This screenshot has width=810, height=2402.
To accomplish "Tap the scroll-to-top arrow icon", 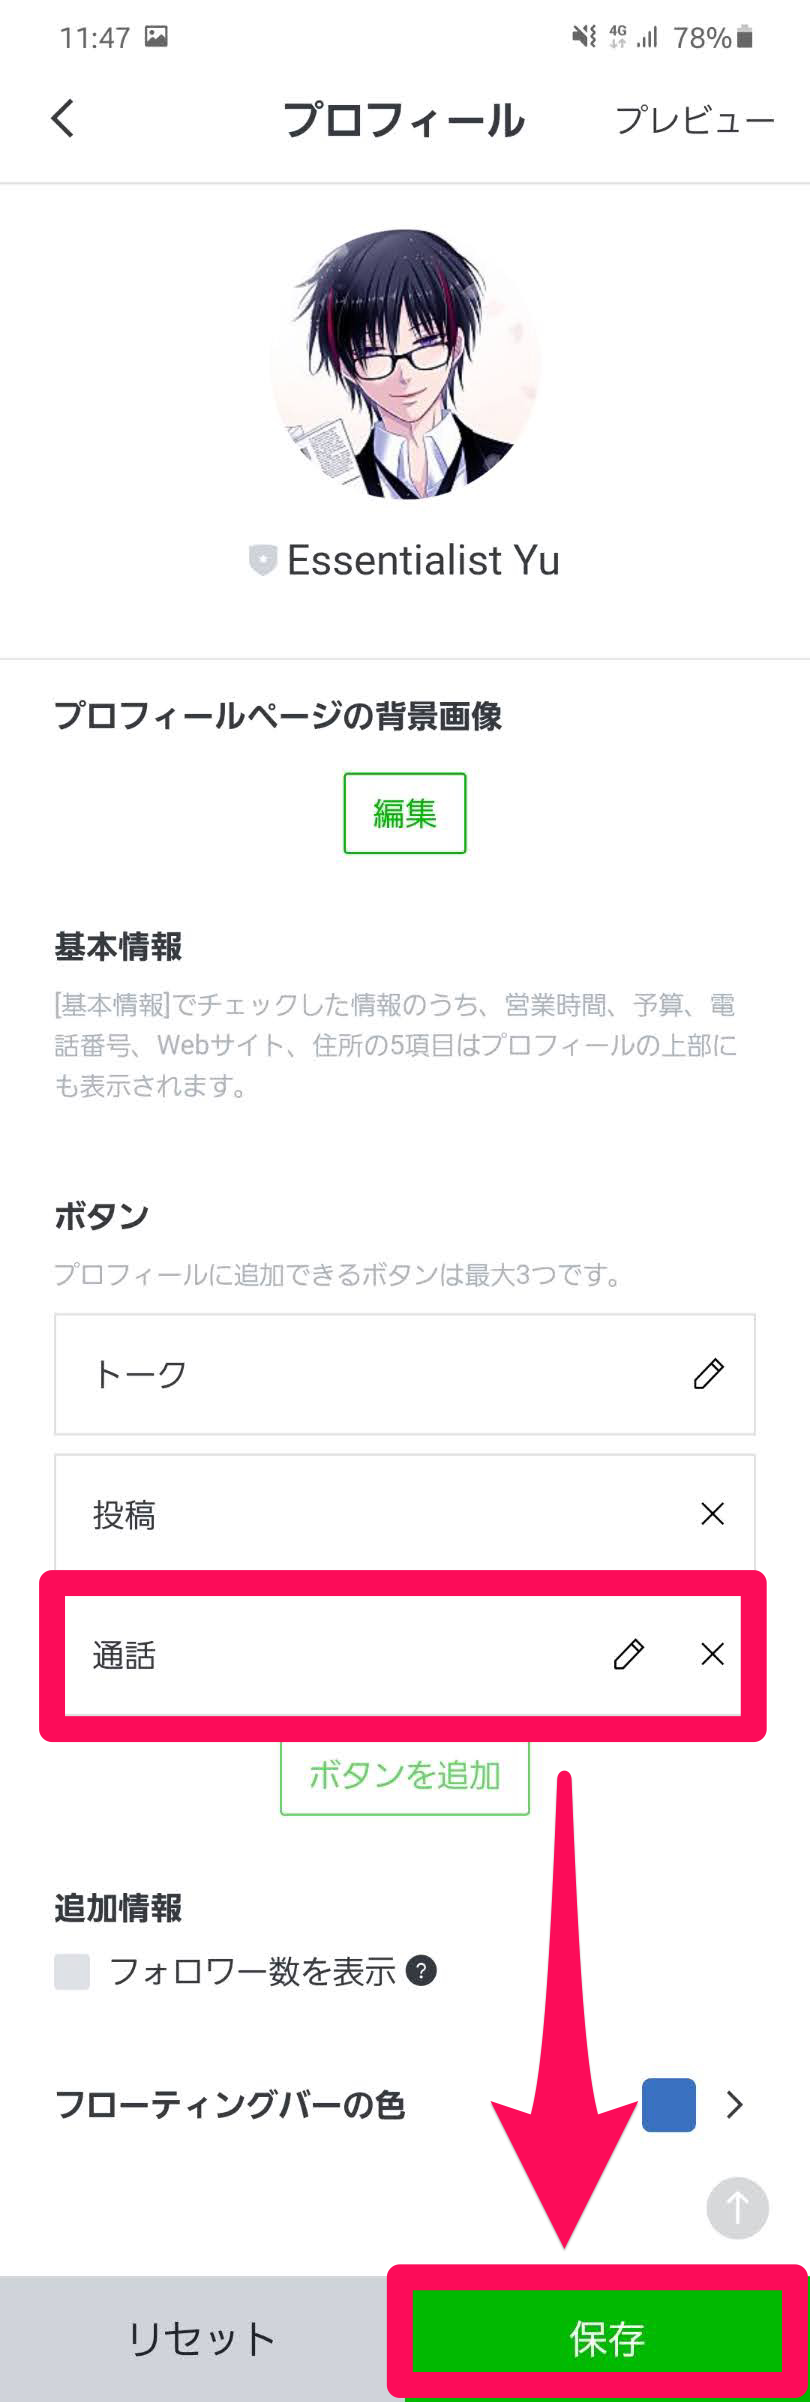I will pos(737,2207).
